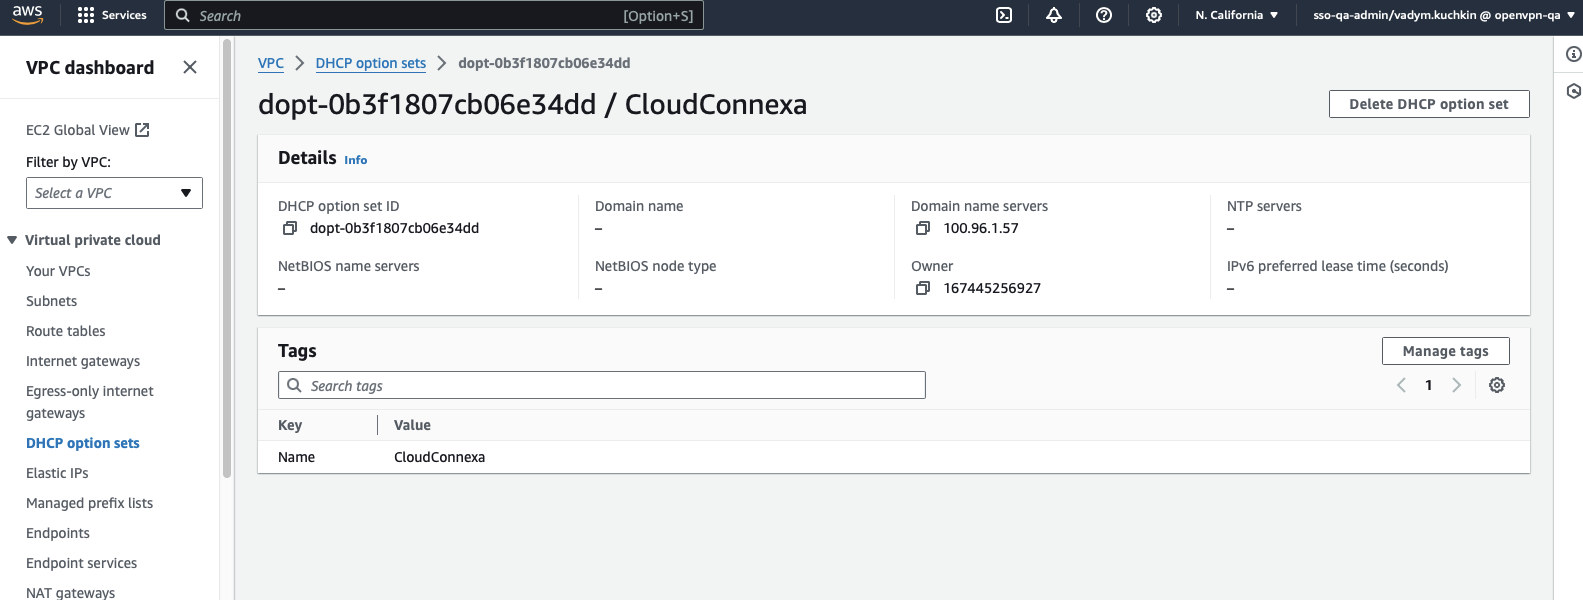Copy the domain name server address
This screenshot has width=1583, height=600.
(923, 228)
